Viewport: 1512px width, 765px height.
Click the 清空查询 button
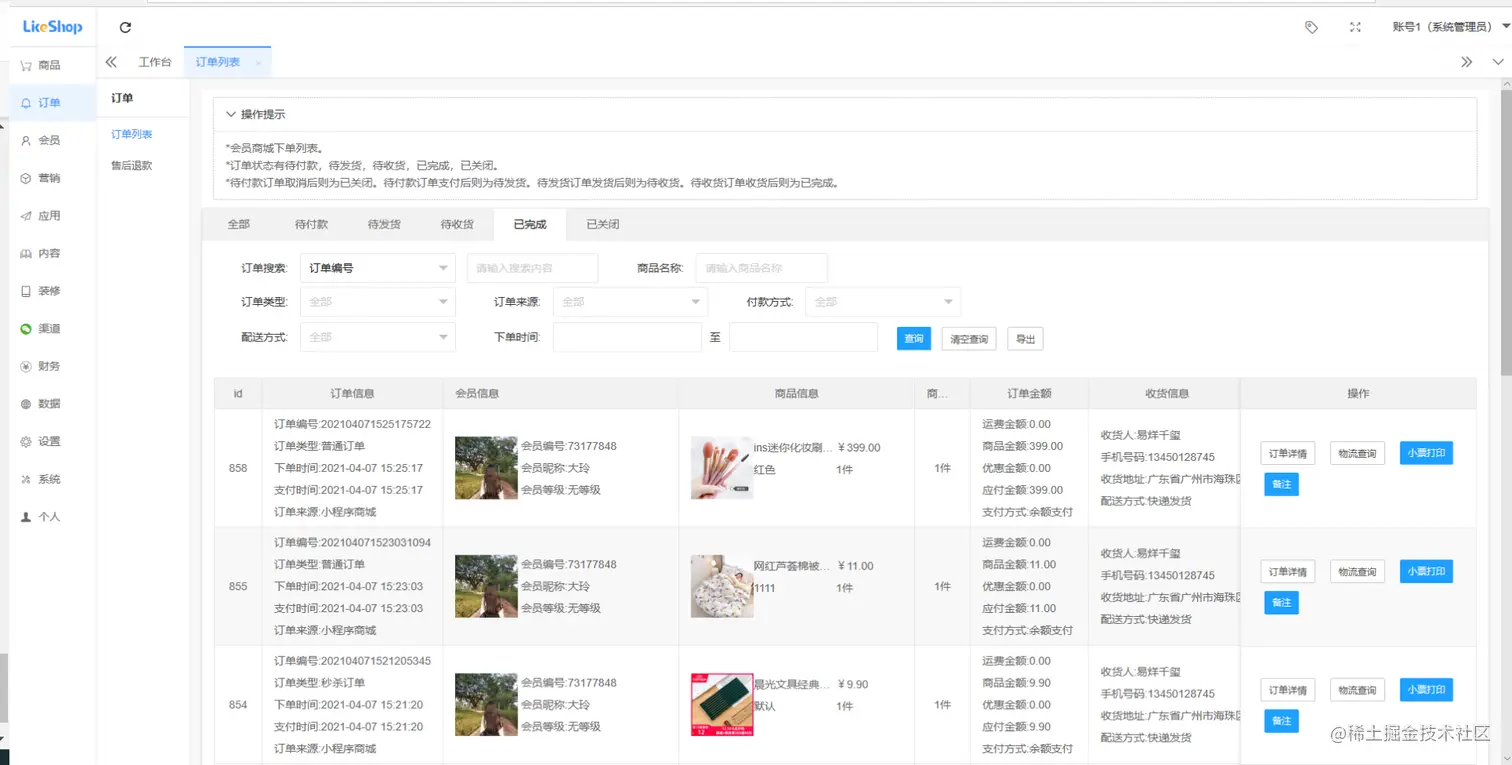[970, 339]
